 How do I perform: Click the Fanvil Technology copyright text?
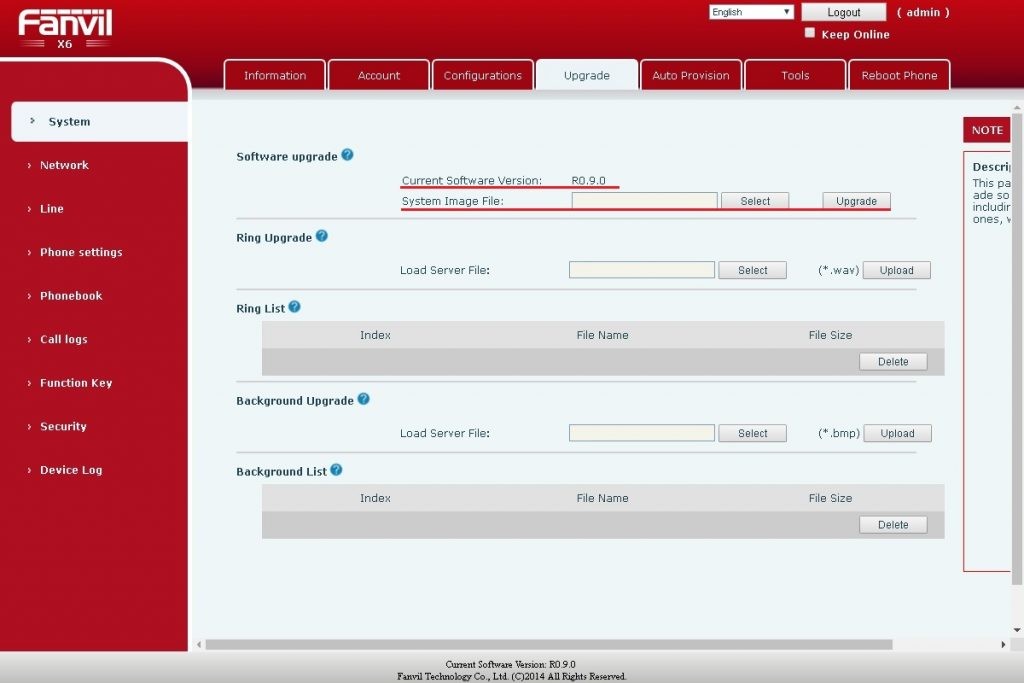[x=511, y=676]
